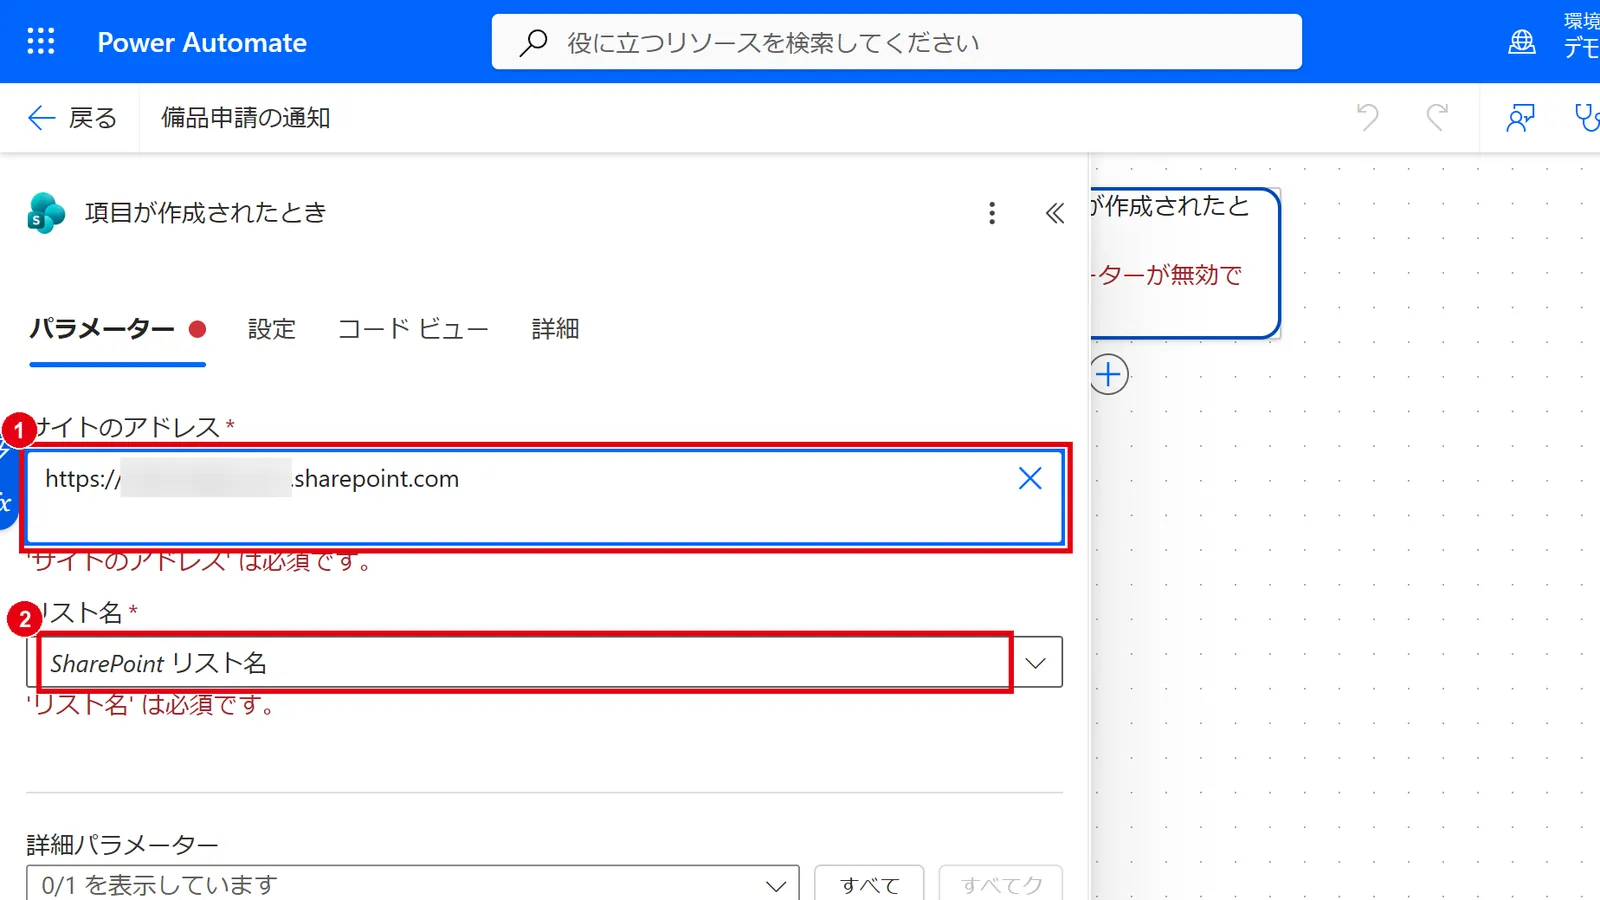
Task: Open the 詳細パラメーター dropdown
Action: click(413, 884)
